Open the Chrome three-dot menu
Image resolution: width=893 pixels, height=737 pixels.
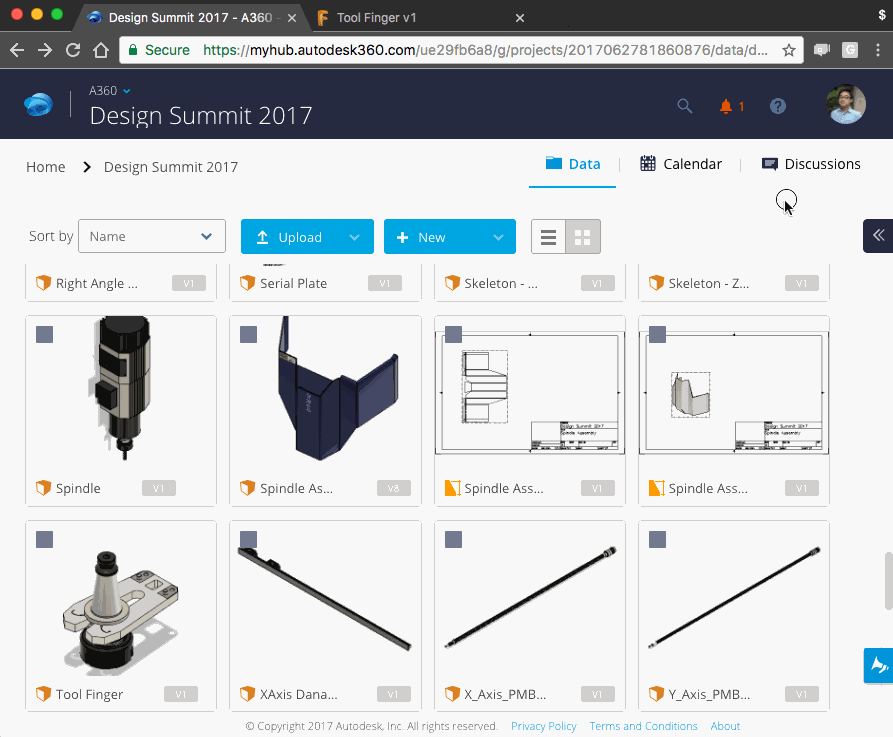tap(878, 50)
